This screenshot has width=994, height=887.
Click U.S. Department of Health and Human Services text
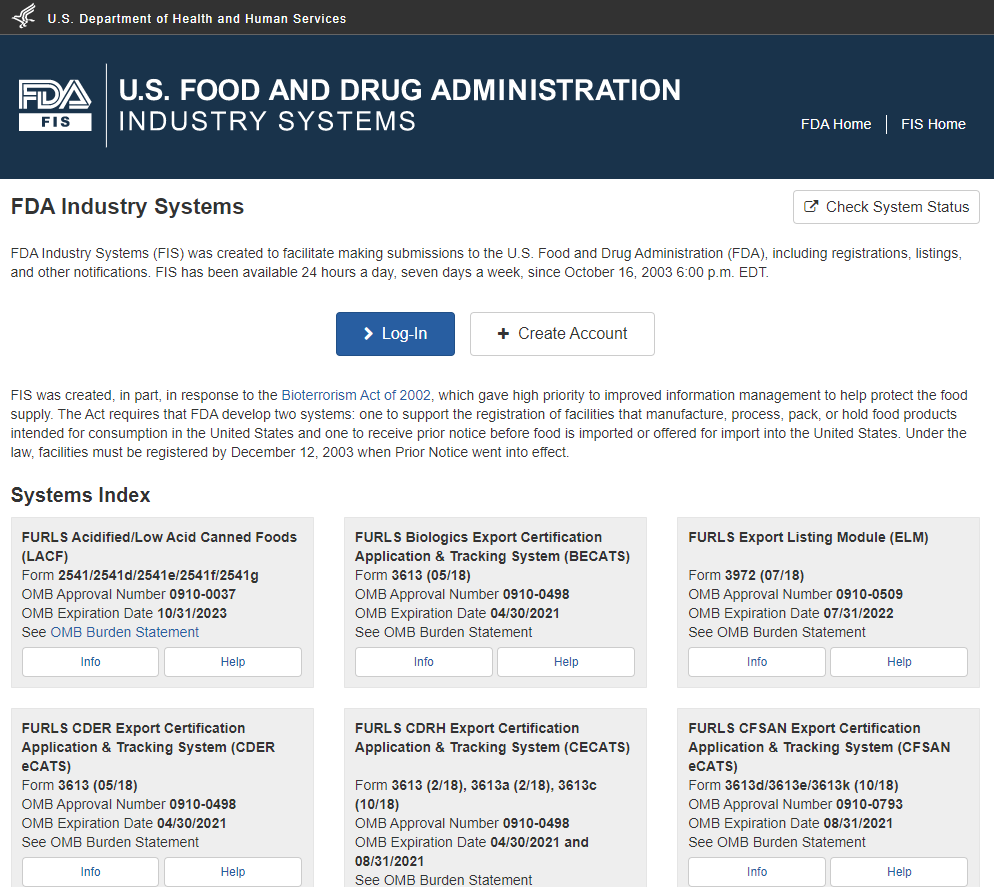point(197,18)
